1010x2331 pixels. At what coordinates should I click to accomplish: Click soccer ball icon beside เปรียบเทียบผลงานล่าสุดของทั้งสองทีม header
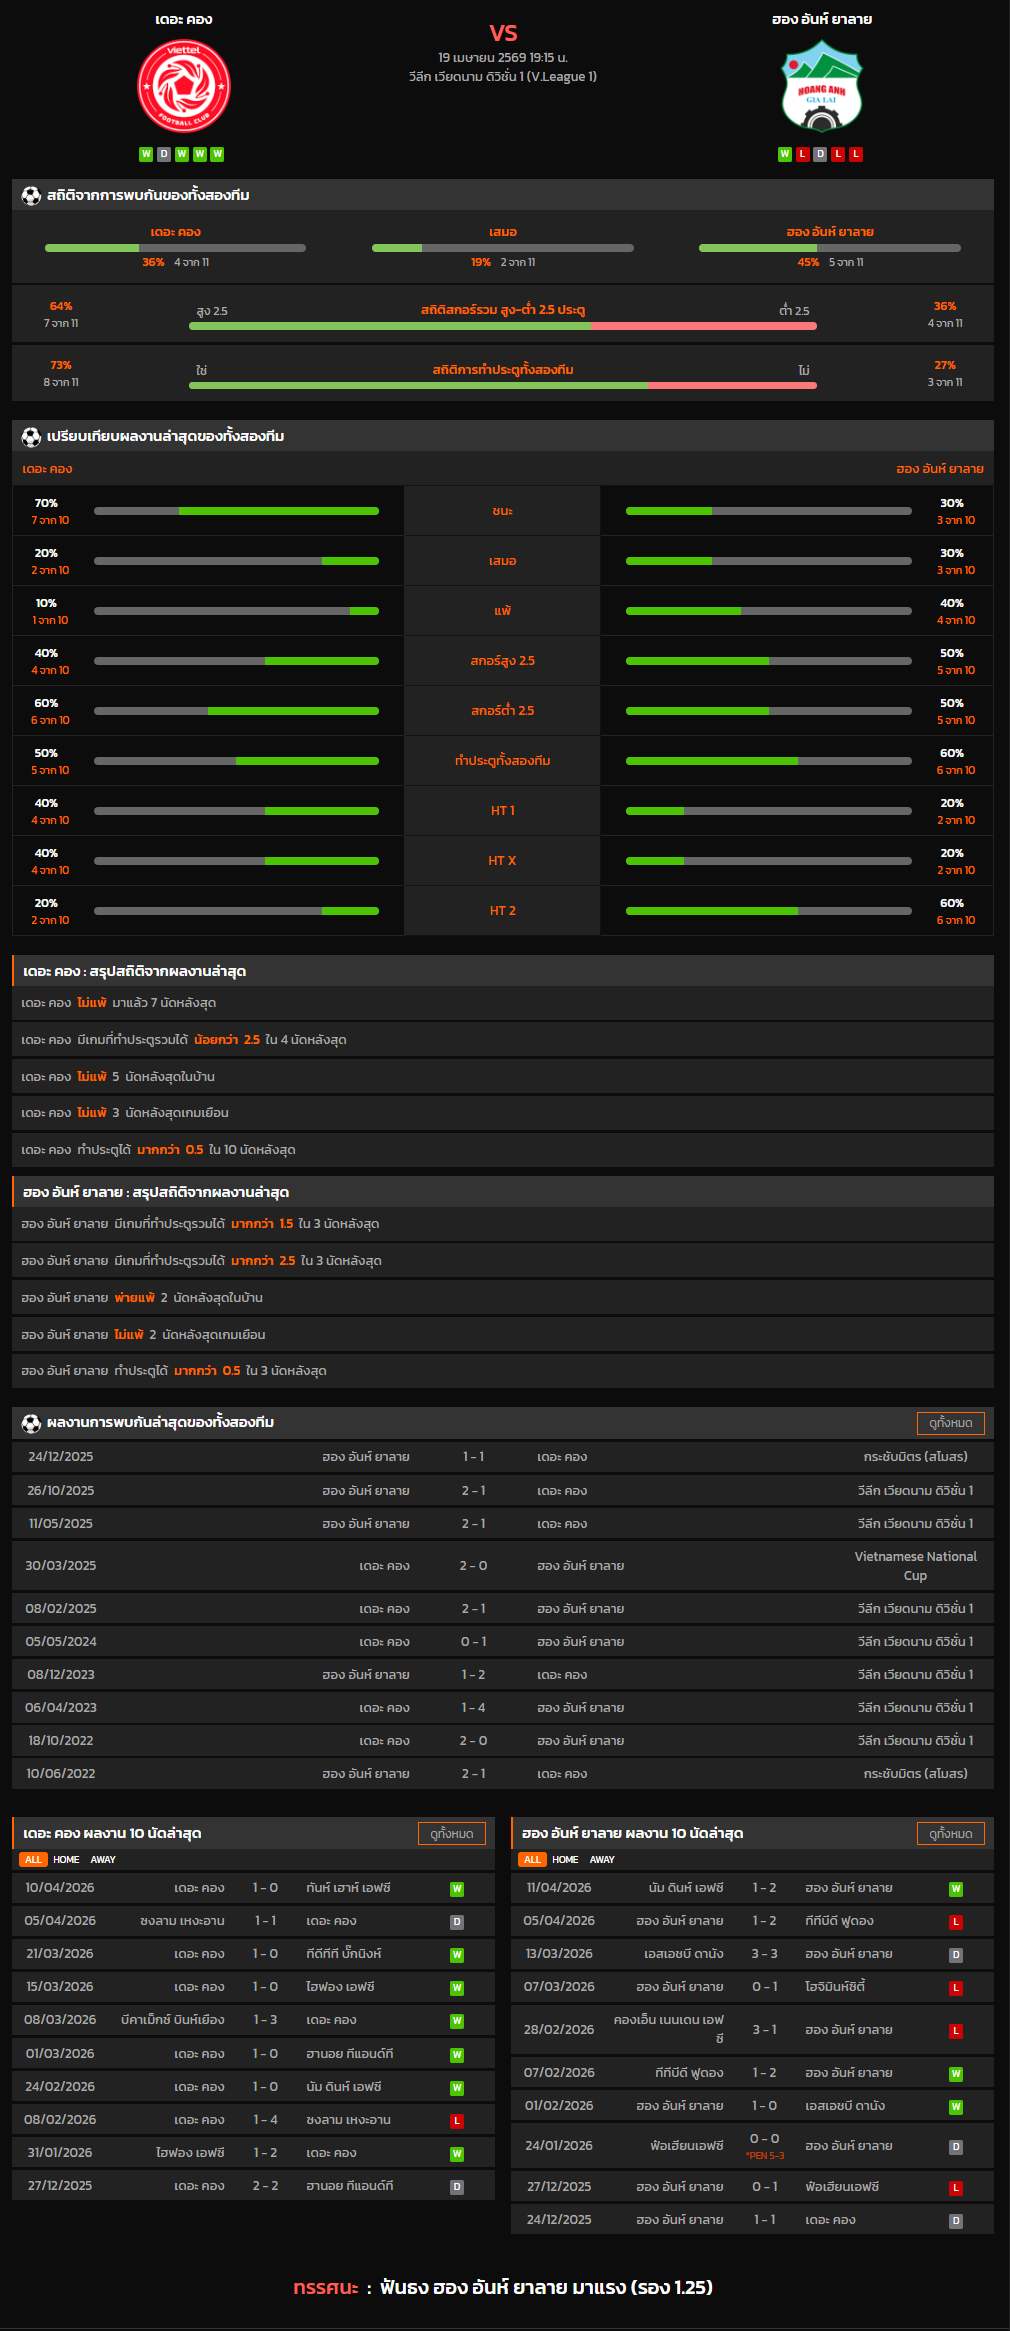[31, 437]
